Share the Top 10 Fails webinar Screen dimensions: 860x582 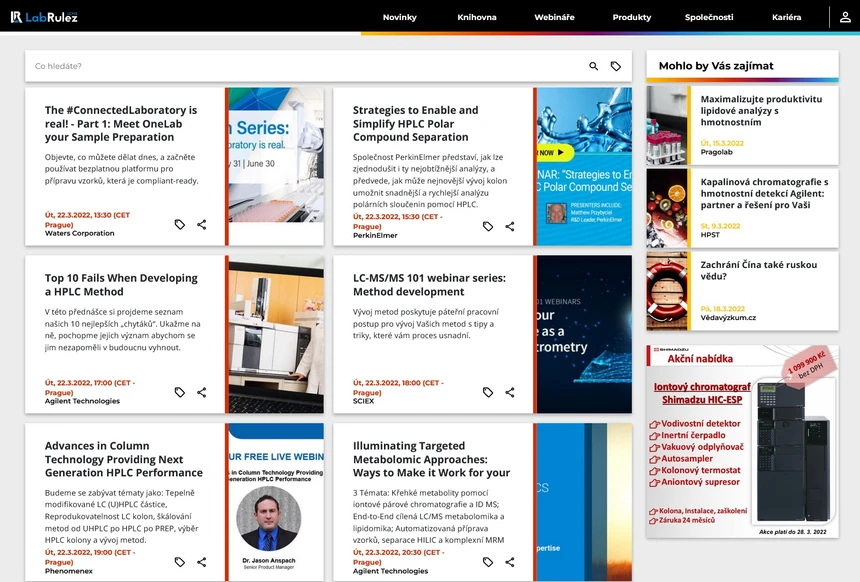[x=202, y=392]
